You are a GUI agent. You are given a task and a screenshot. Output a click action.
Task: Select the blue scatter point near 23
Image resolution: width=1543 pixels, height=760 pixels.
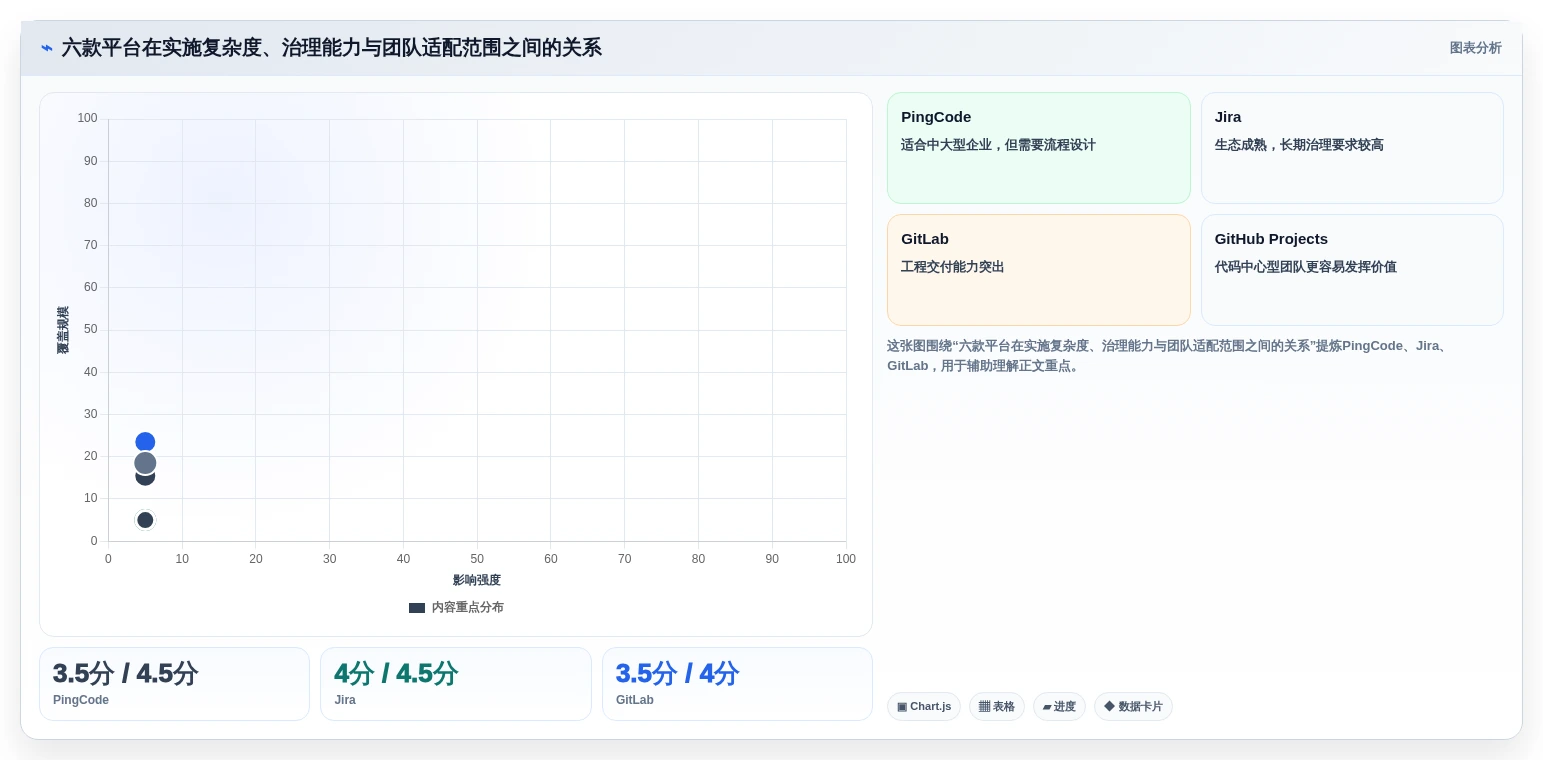point(145,442)
